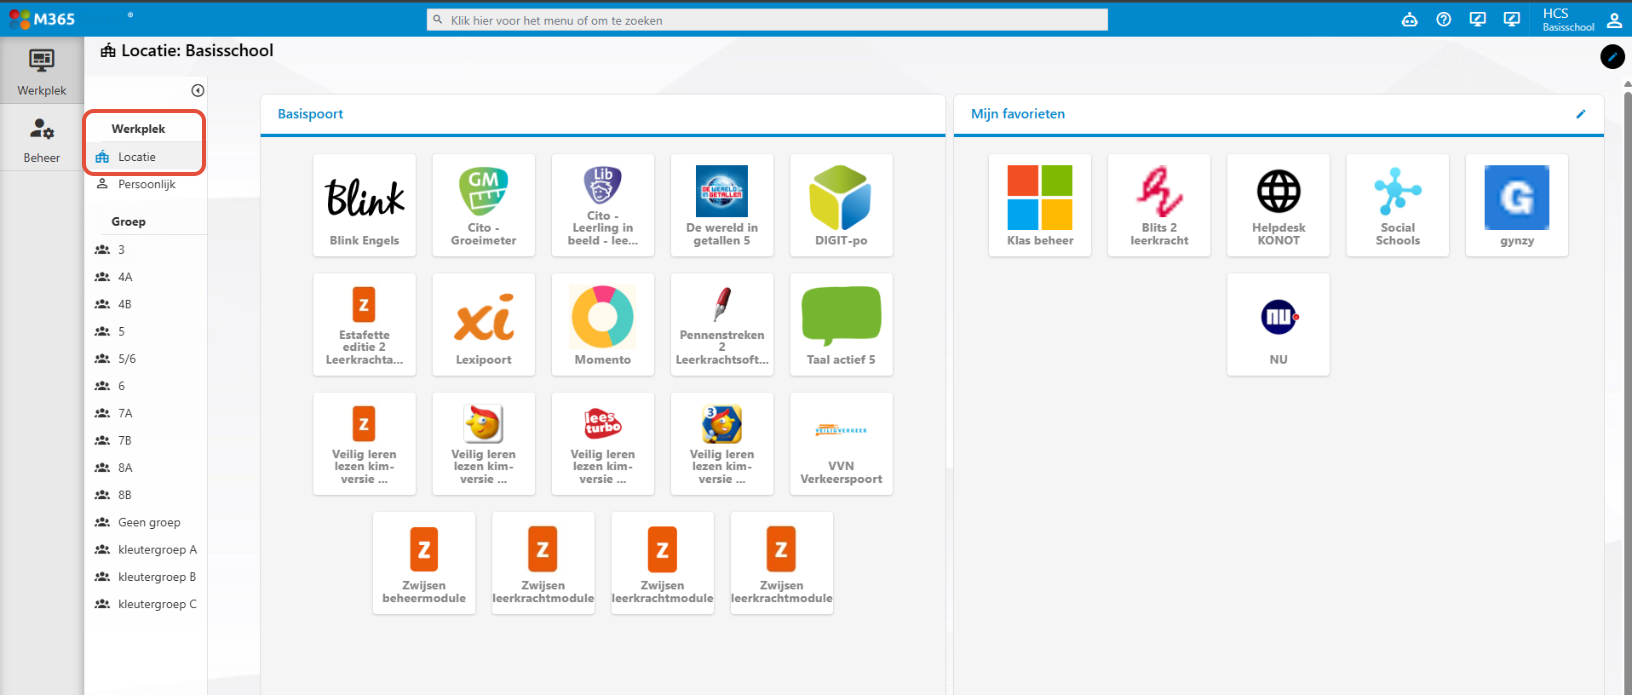Image resolution: width=1632 pixels, height=695 pixels.
Task: Select Locatie in the Werkplek menu
Action: [146, 157]
